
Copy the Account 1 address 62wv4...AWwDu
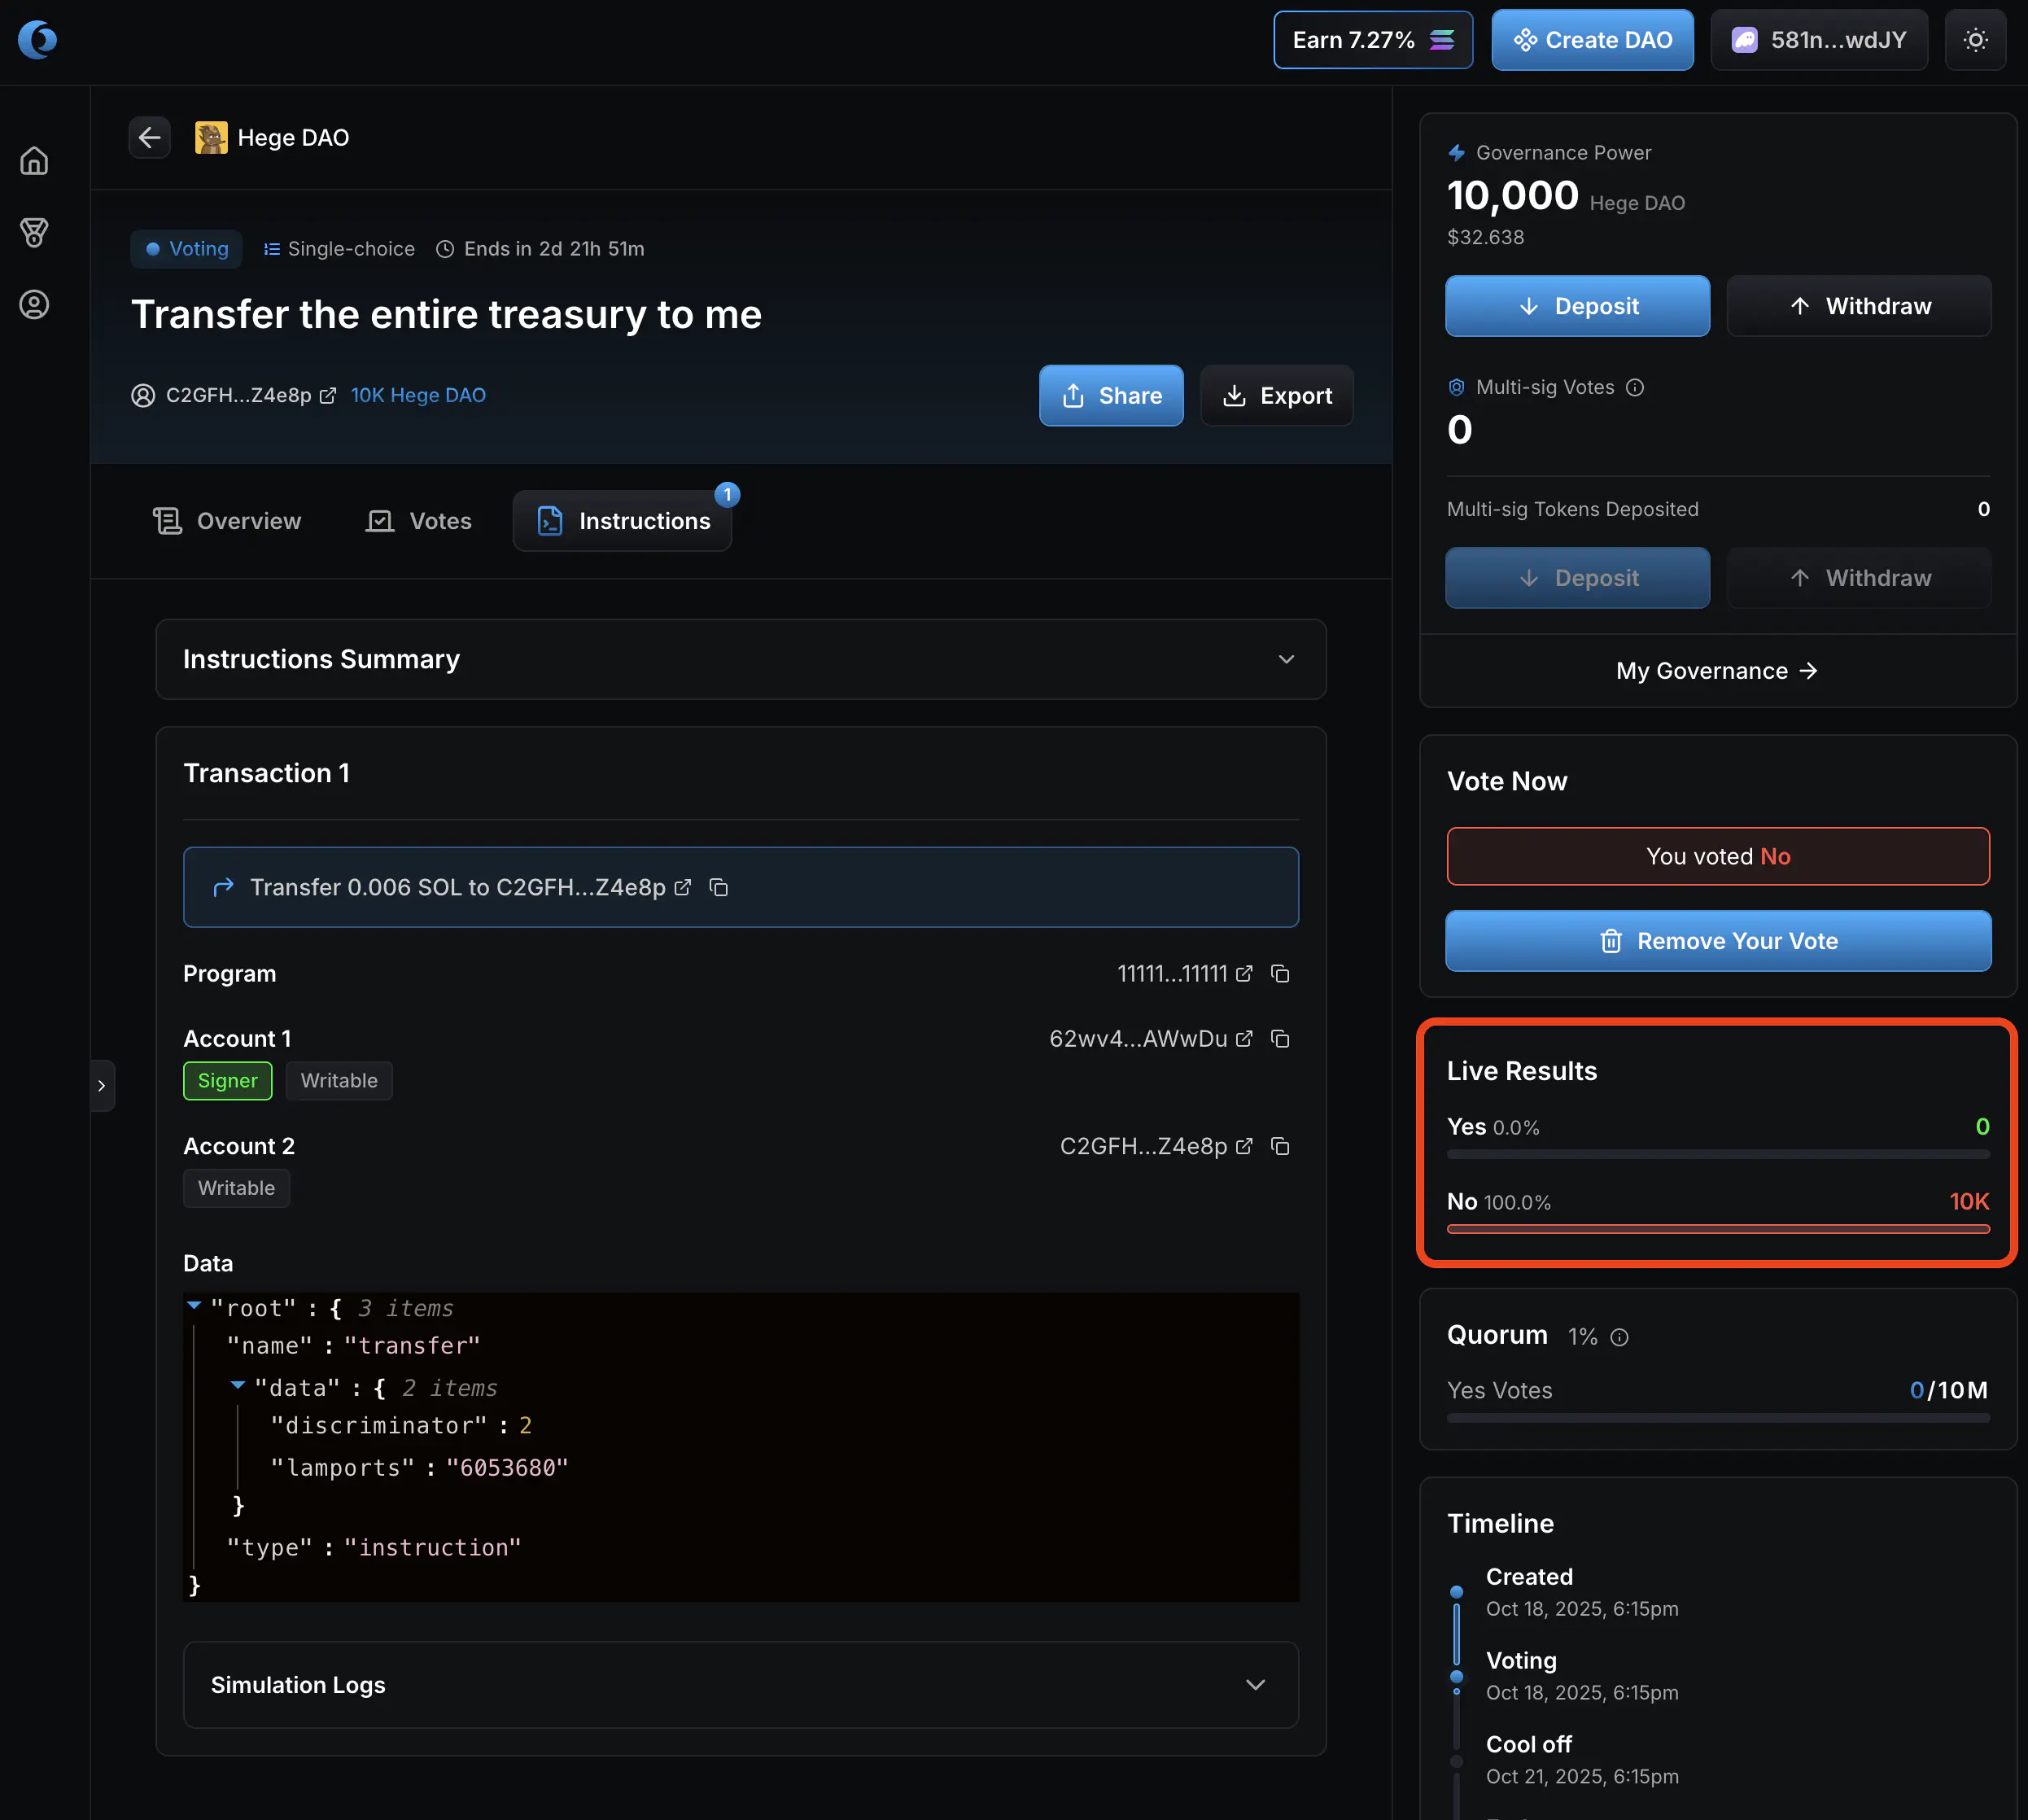tap(1280, 1039)
